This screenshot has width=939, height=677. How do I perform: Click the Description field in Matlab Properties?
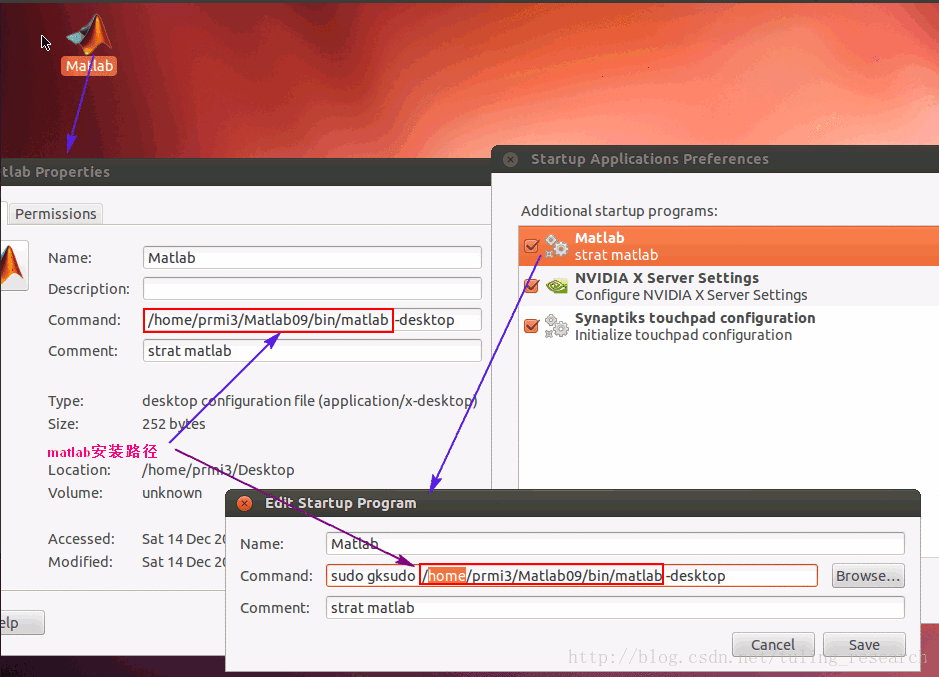point(312,289)
